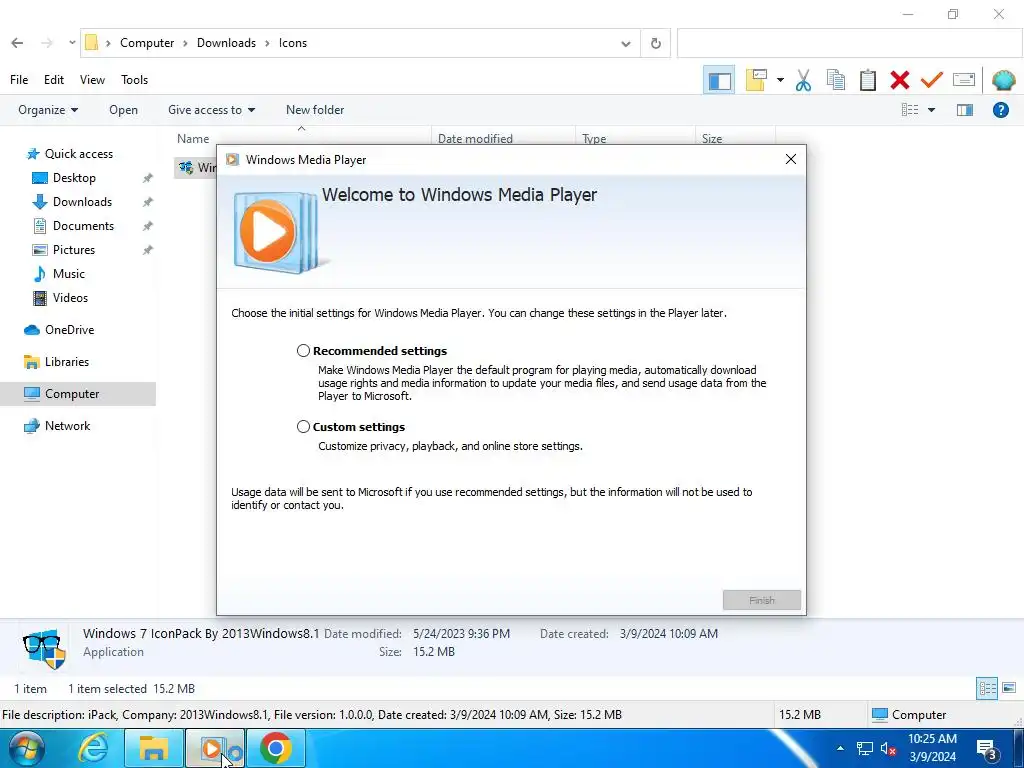This screenshot has width=1024, height=768.
Task: Open the File menu
Action: [19, 80]
